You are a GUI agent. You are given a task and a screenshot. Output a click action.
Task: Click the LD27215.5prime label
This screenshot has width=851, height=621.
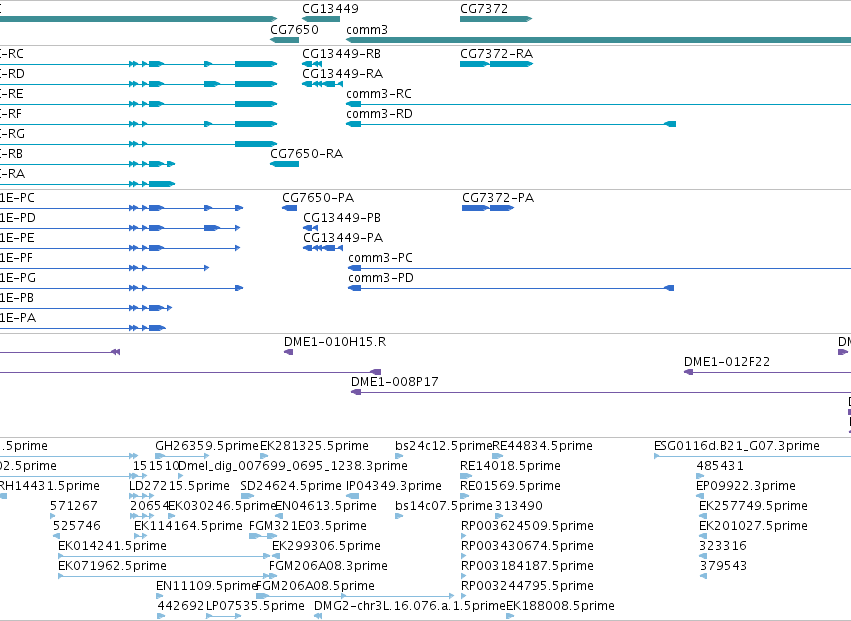tap(179, 485)
